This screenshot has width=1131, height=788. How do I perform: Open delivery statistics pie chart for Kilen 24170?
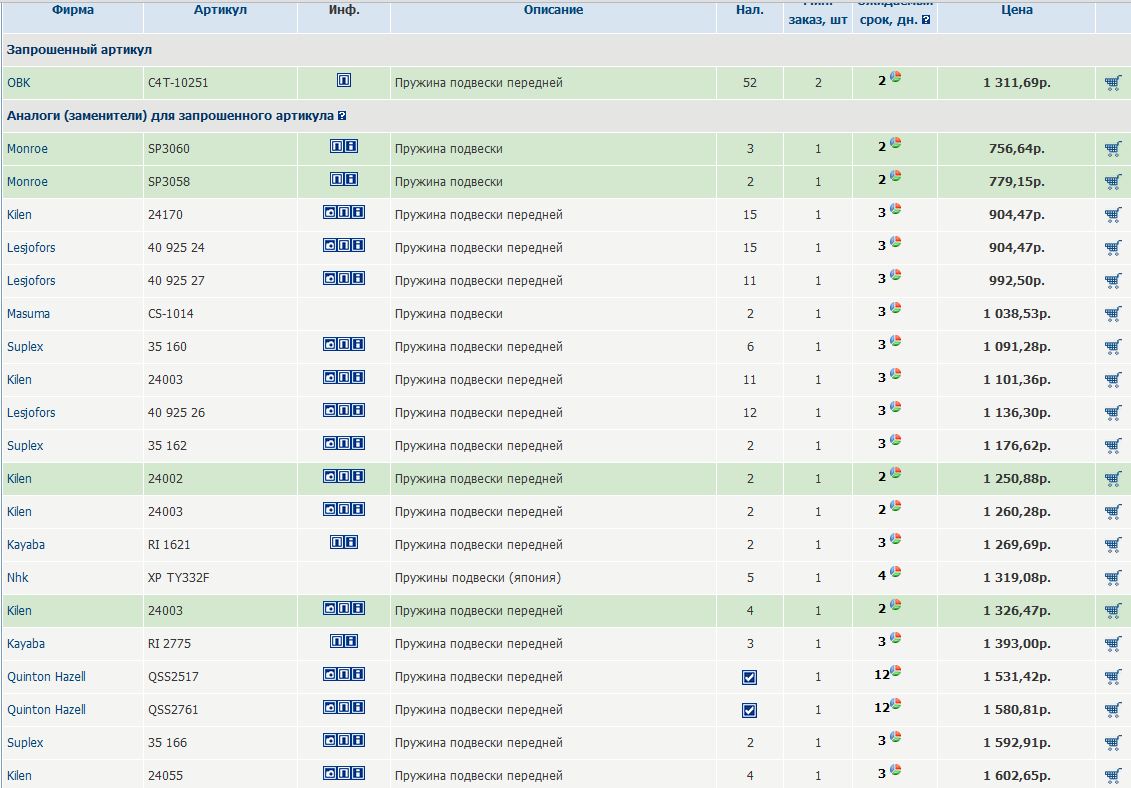coord(896,210)
